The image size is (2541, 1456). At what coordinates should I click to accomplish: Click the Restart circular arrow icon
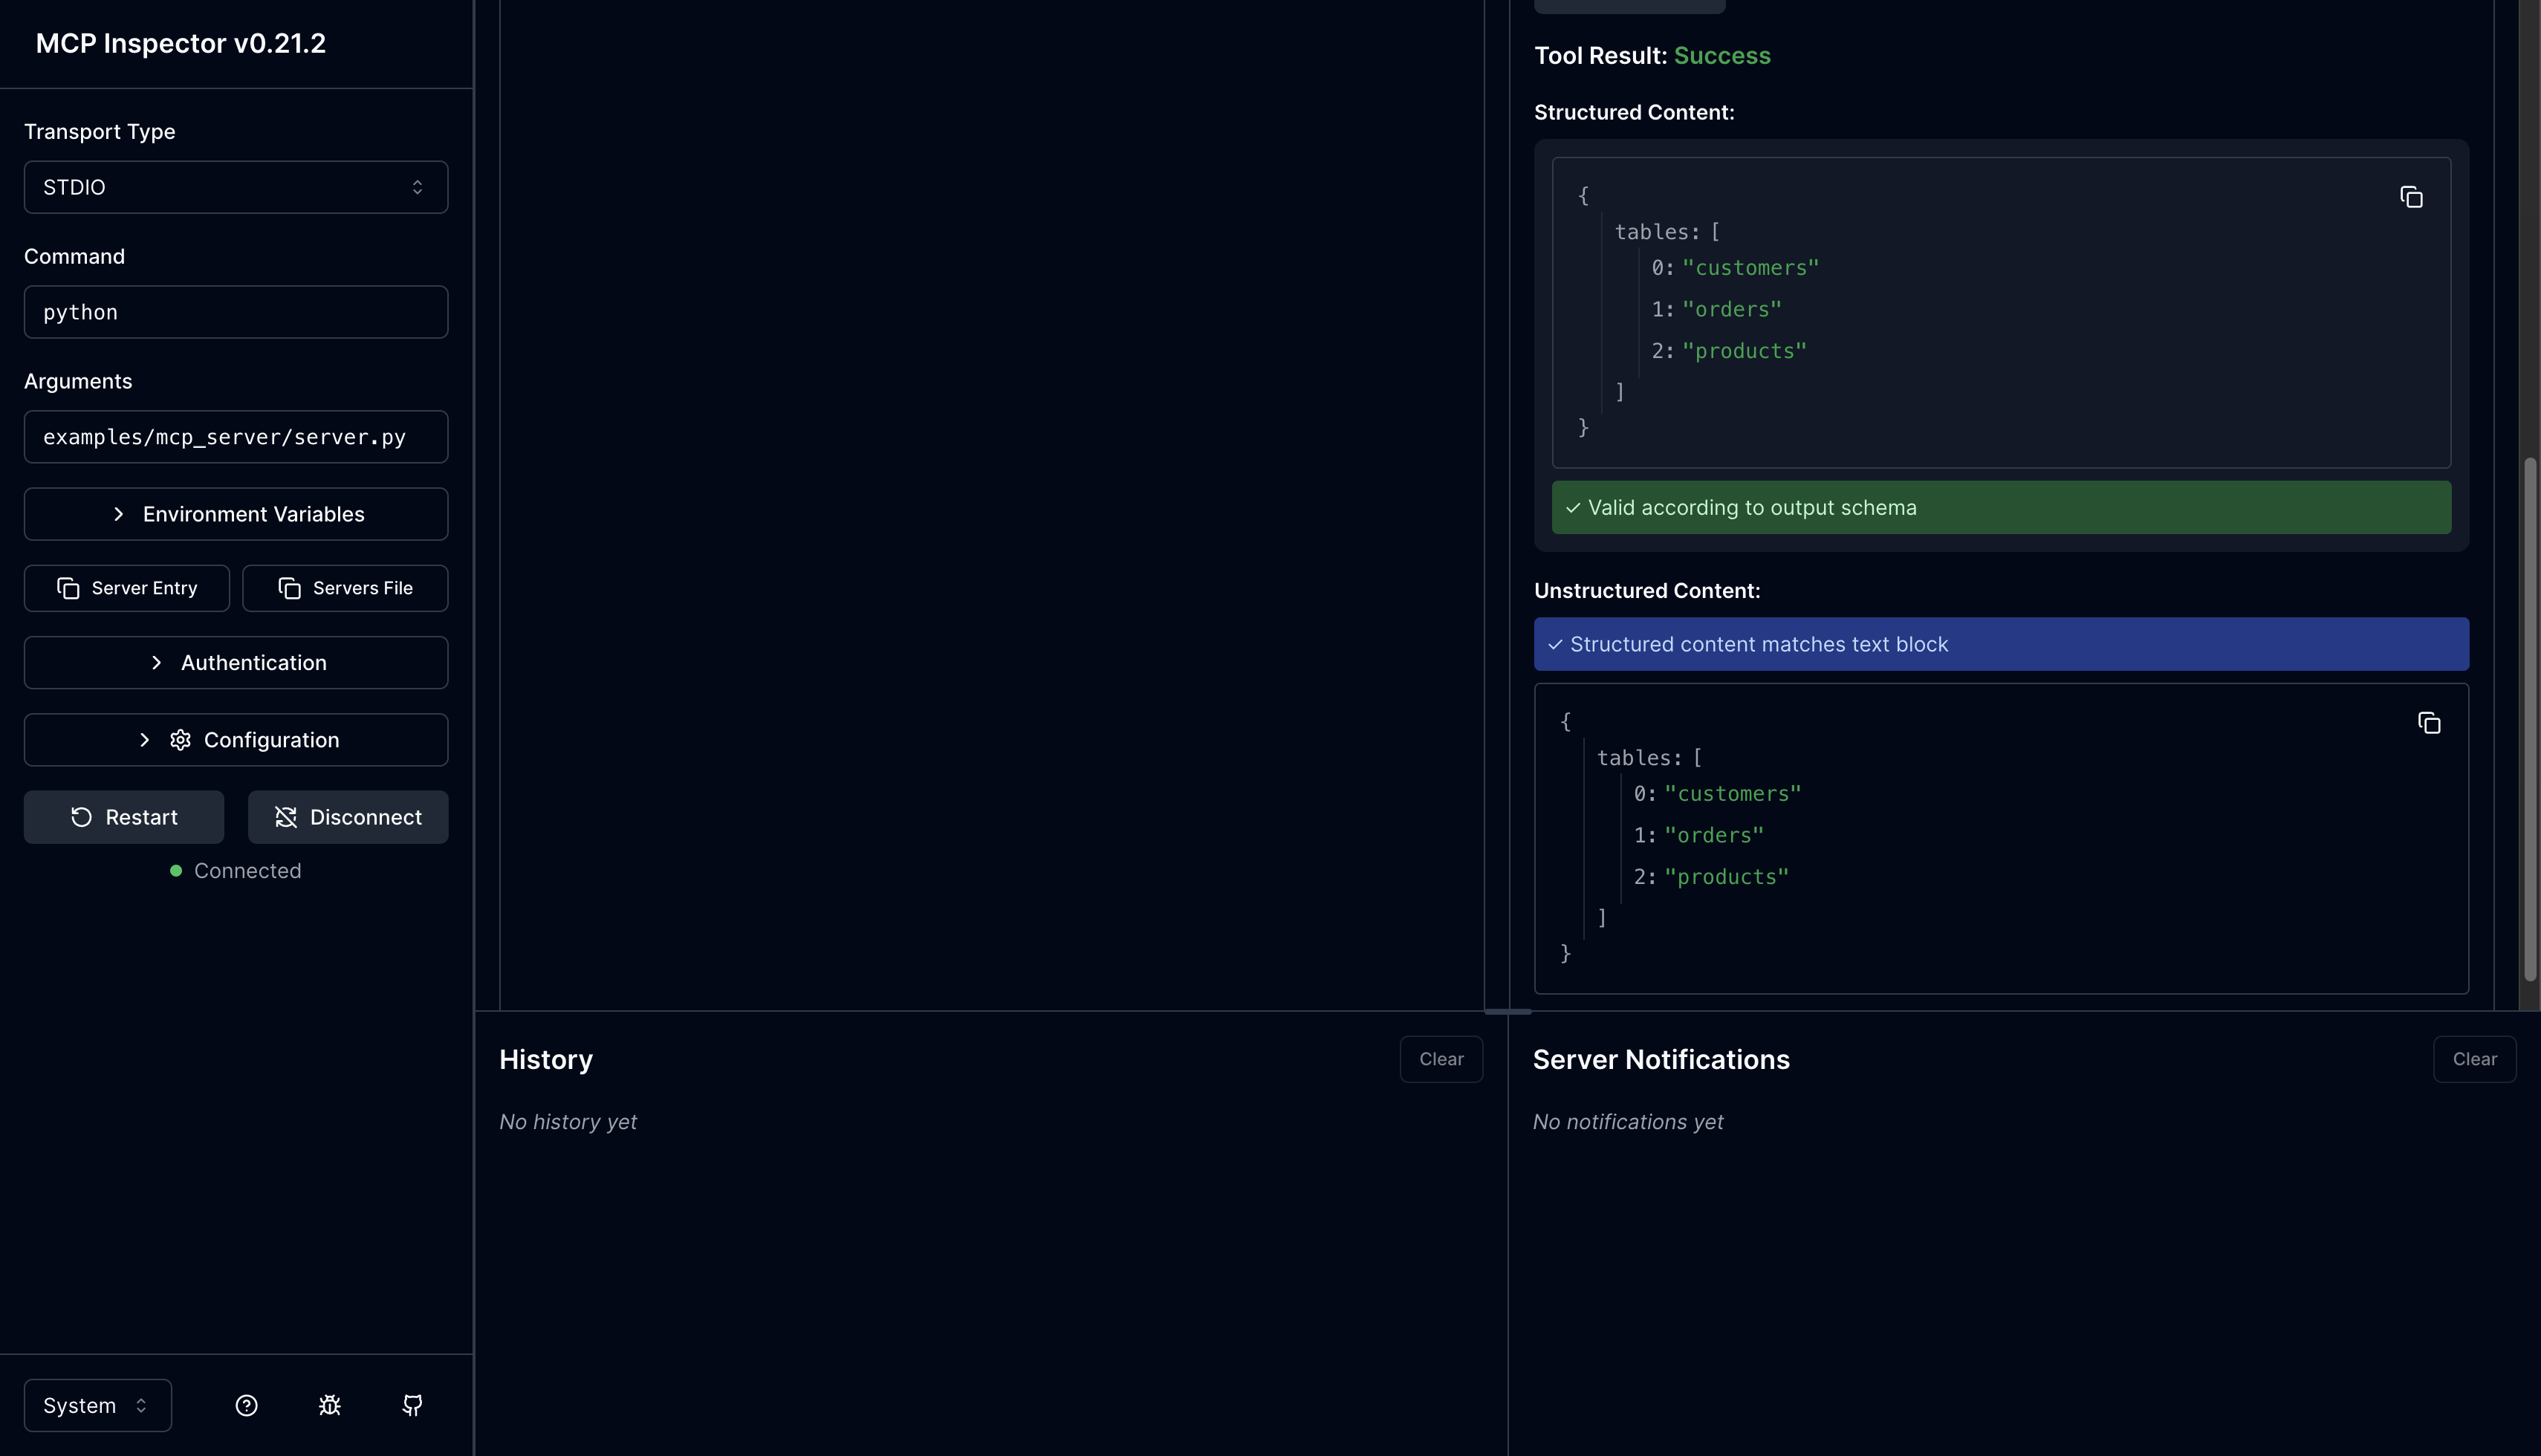coord(82,817)
